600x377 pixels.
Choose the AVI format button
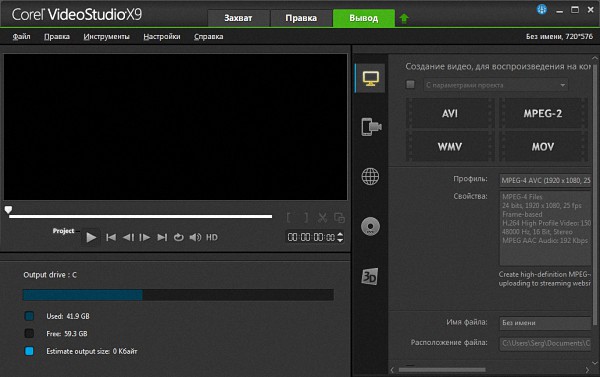pyautogui.click(x=450, y=113)
